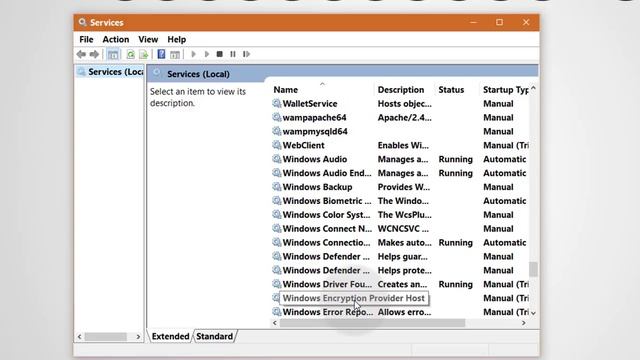Click the Restart Service icon
This screenshot has width=640, height=360.
[x=246, y=54]
